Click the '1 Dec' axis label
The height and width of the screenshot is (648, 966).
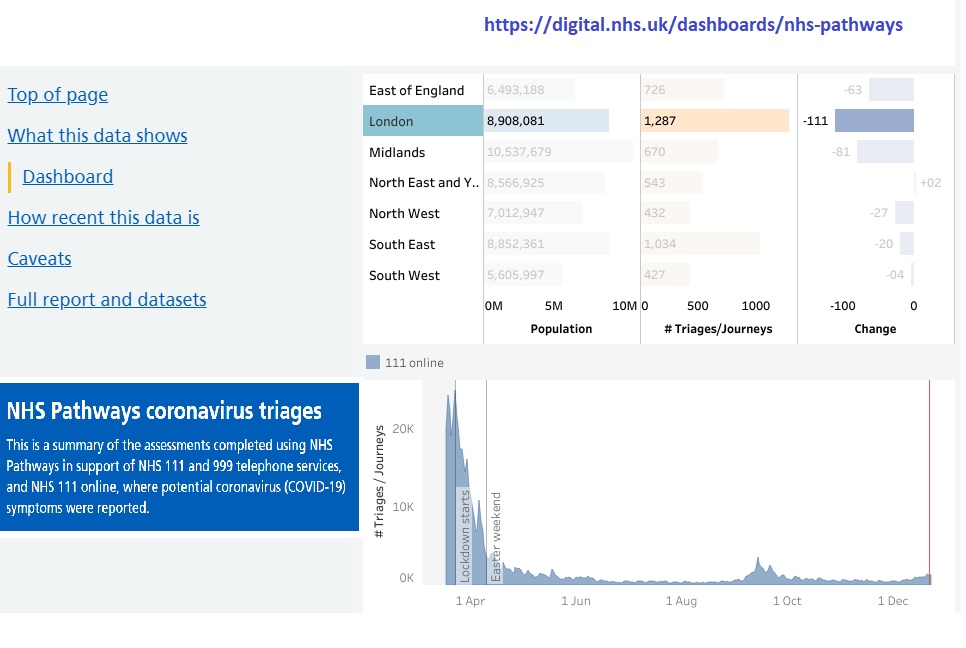pyautogui.click(x=893, y=601)
